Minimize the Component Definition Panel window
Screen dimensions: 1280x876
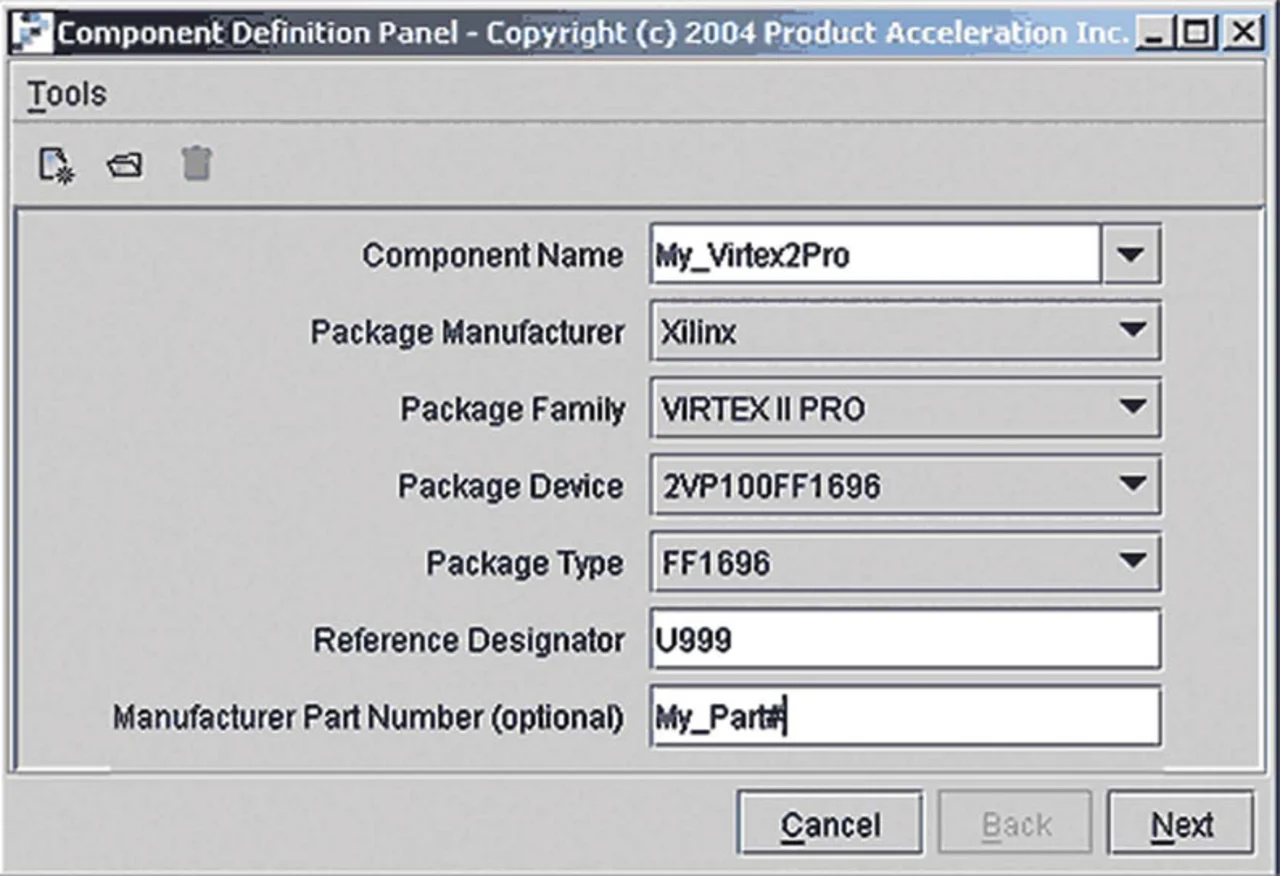tap(1154, 33)
